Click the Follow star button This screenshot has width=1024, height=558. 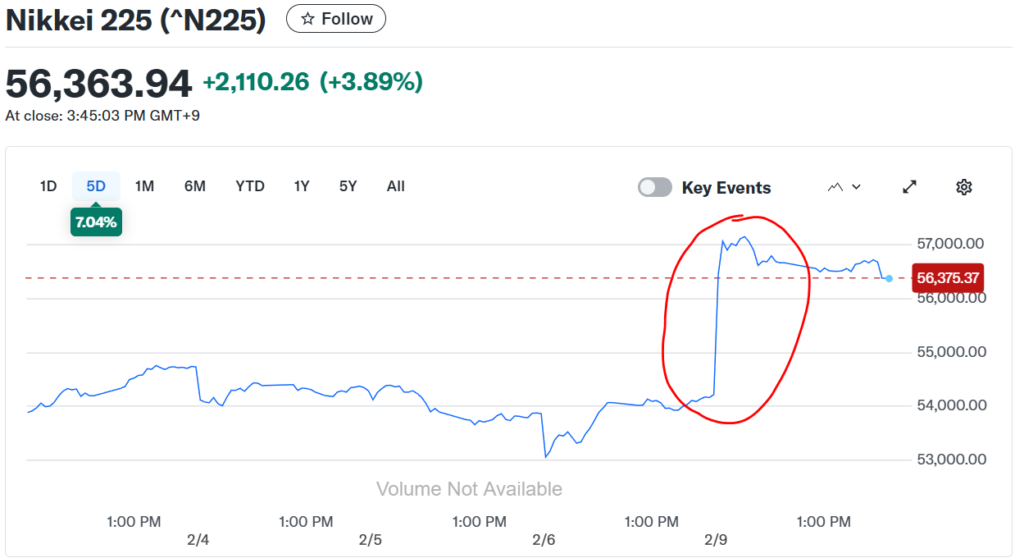click(x=335, y=19)
